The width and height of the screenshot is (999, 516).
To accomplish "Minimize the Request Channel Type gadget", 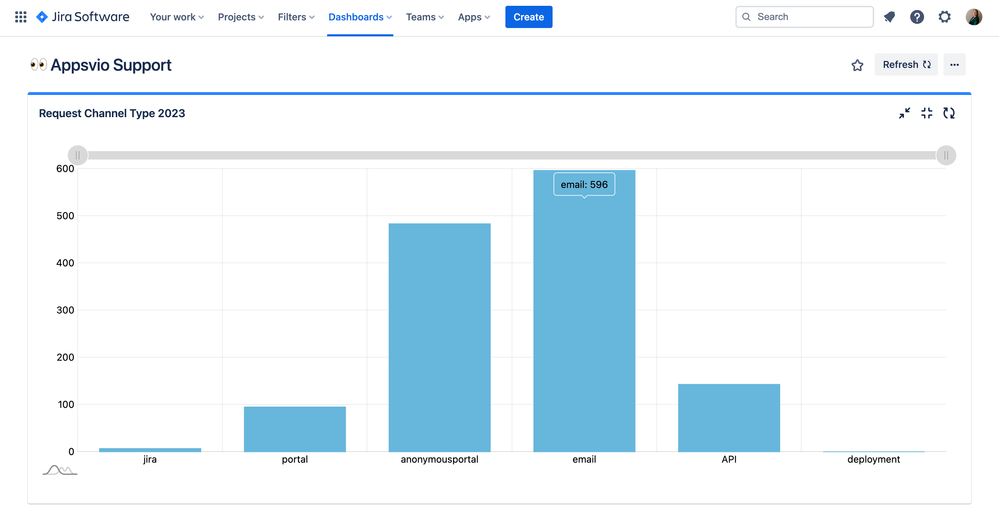I will 905,113.
